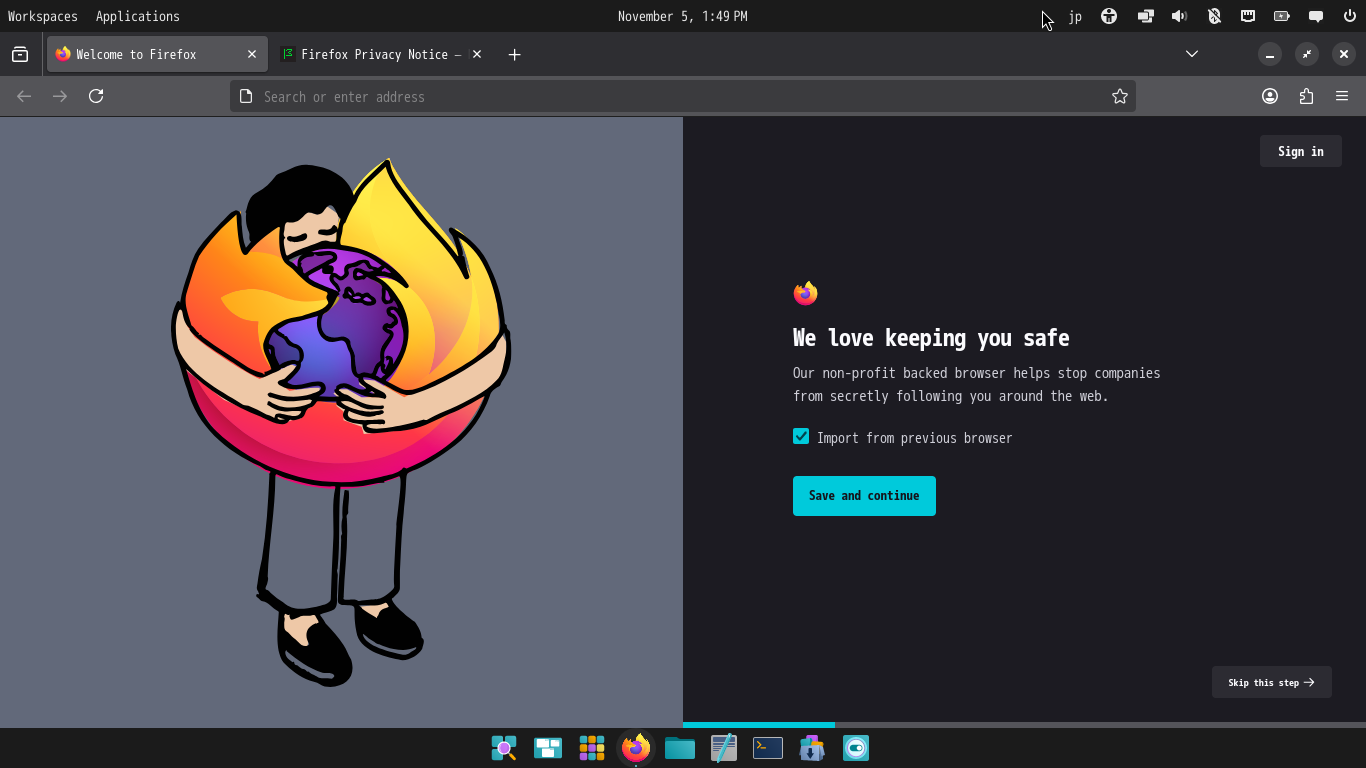Open the Firefox application hamburger menu
The image size is (1366, 768).
click(x=1342, y=96)
